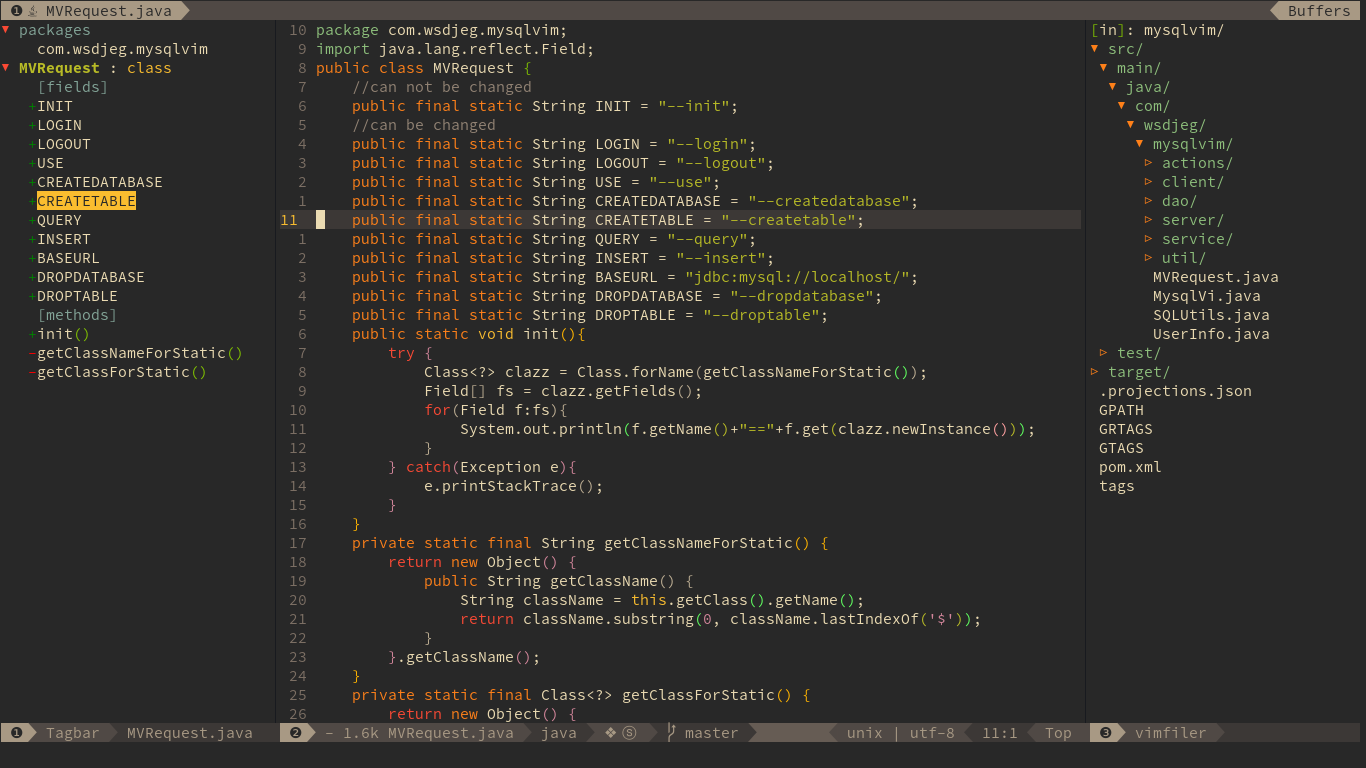Select com.wsdjeg.mysqlvim package in Tagbar
The image size is (1366, 768).
(122, 49)
